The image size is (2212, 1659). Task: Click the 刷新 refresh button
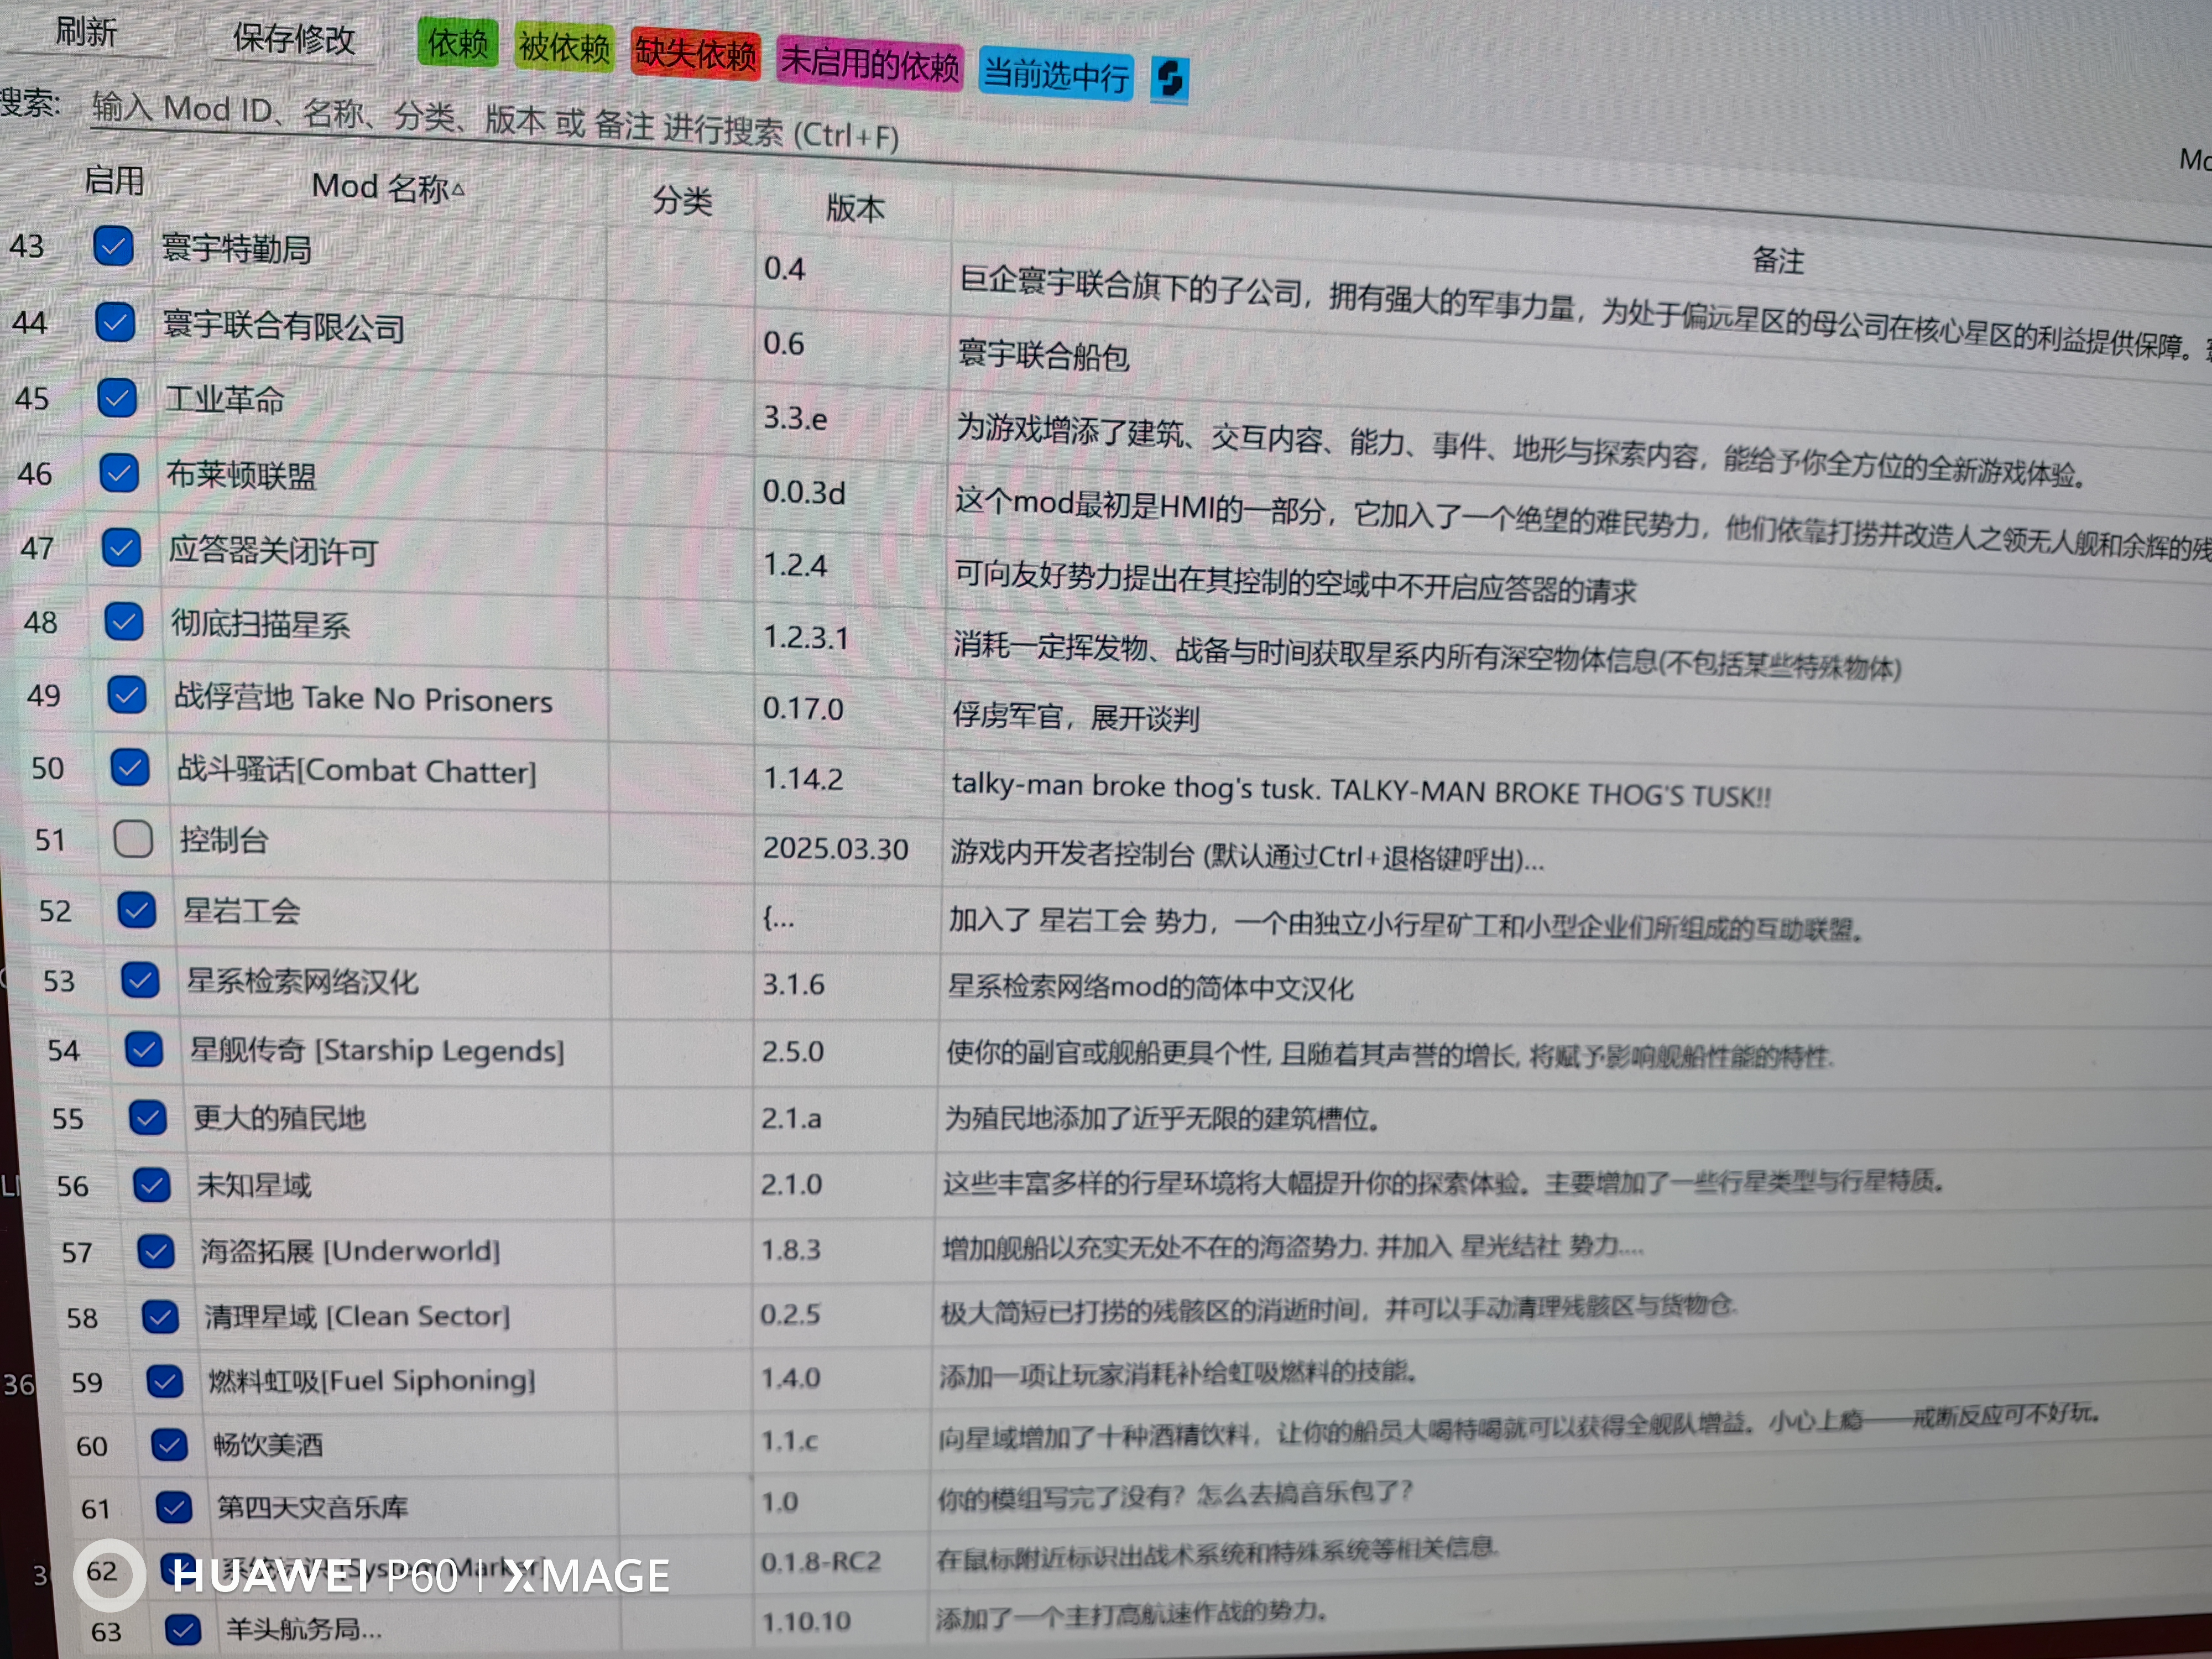point(86,32)
